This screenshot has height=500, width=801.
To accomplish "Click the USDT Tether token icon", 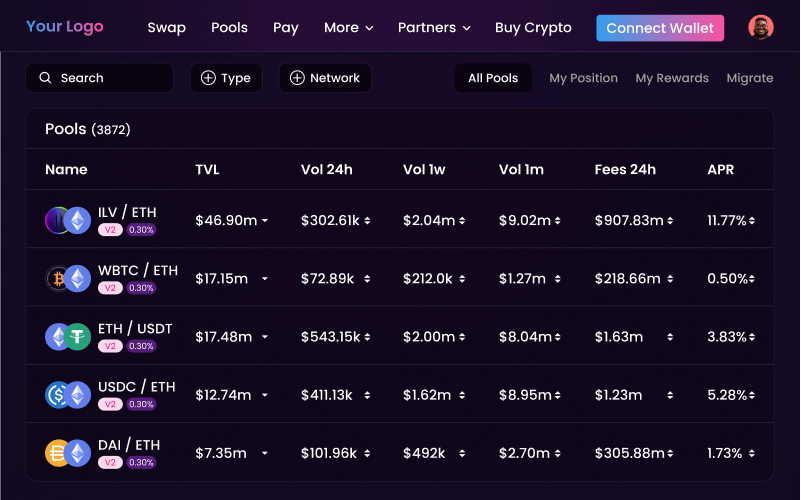I will click(78, 337).
